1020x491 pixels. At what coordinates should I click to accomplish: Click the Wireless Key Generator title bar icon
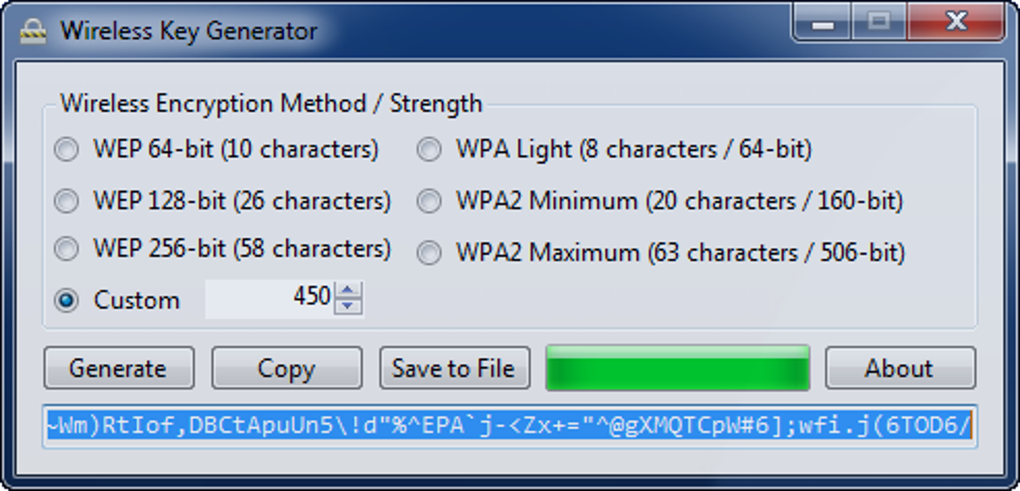[x=34, y=30]
